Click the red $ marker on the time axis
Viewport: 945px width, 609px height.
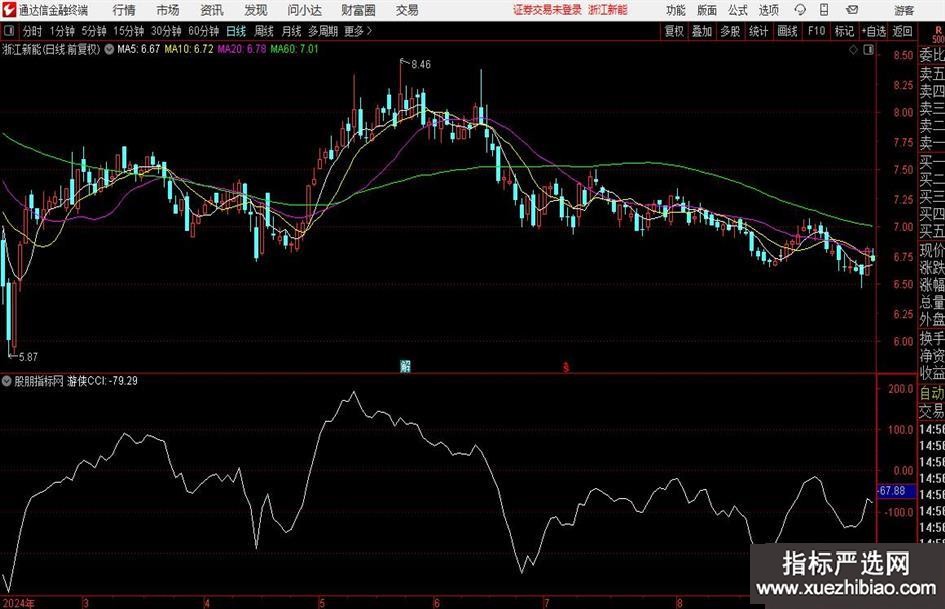(565, 367)
